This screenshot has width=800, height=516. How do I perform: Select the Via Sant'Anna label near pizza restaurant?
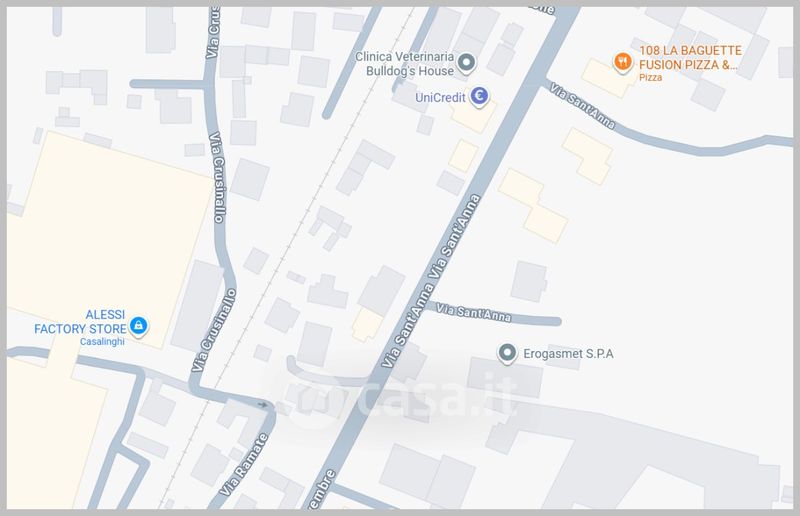coord(582,106)
